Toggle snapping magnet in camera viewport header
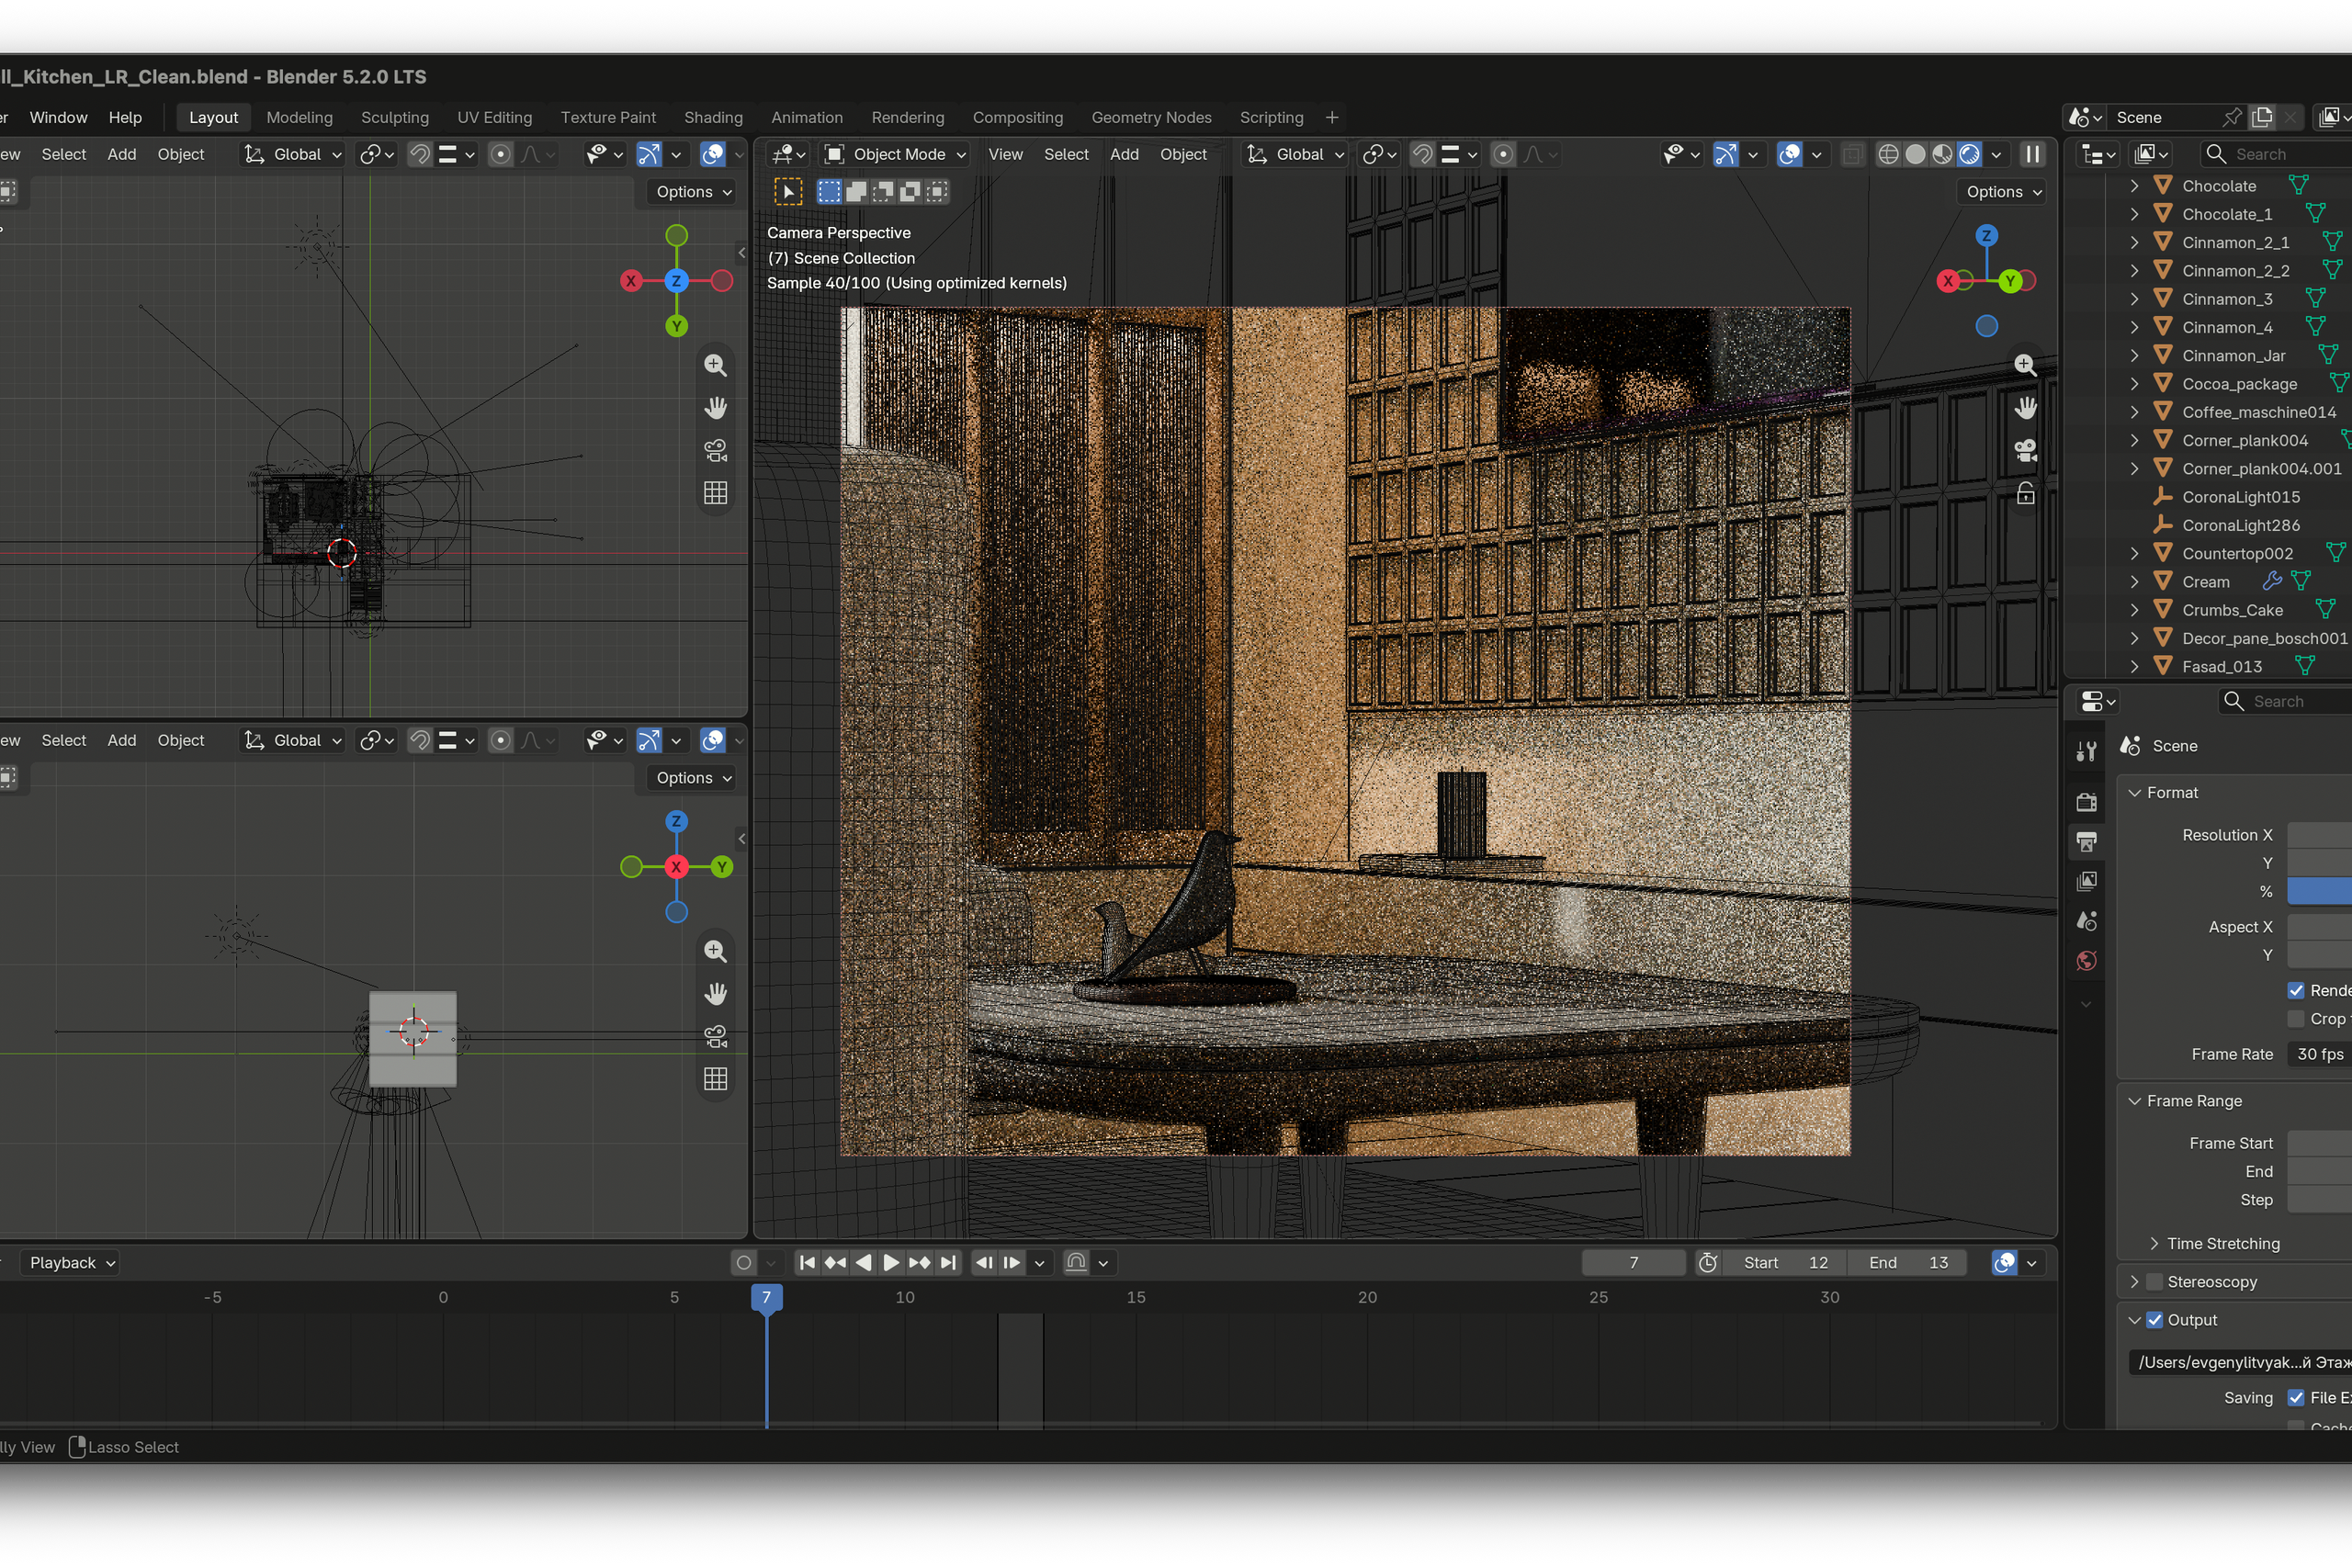The width and height of the screenshot is (2352, 1568). [1422, 154]
